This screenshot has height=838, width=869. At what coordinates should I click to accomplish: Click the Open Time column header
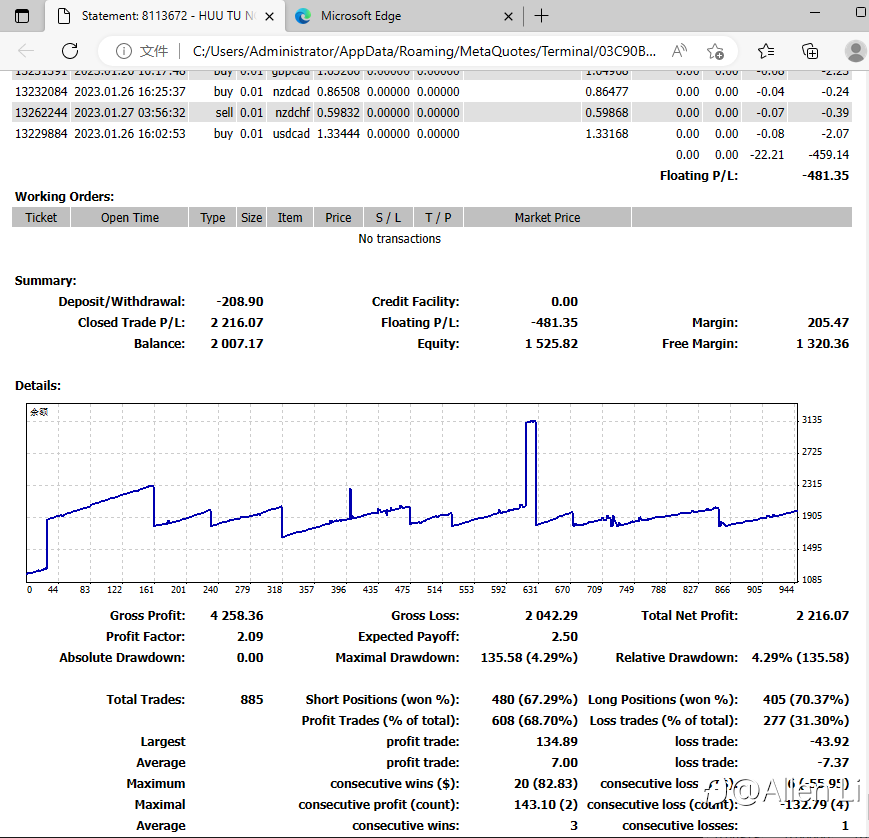(129, 217)
